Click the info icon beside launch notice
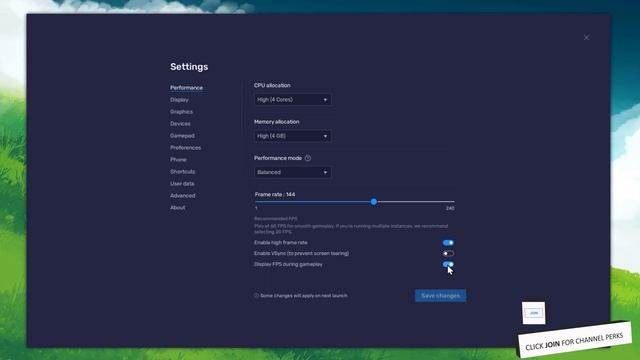 click(256, 296)
